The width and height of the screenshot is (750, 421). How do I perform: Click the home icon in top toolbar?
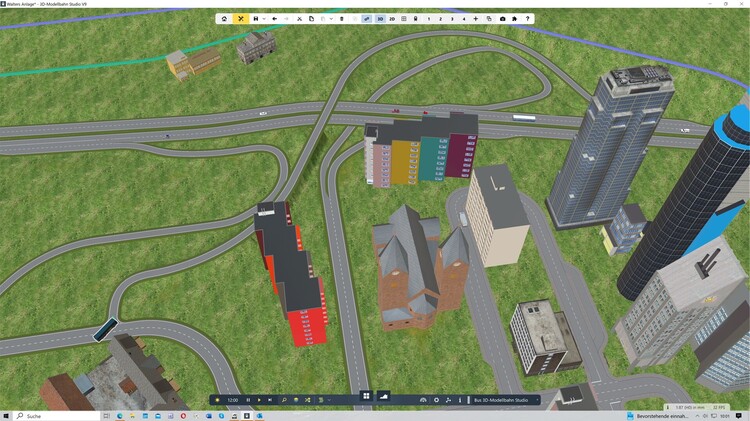[224, 19]
